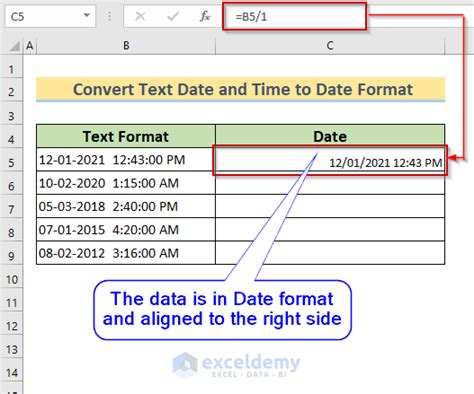Select row 10 header
The height and width of the screenshot is (394, 474).
tap(11, 279)
